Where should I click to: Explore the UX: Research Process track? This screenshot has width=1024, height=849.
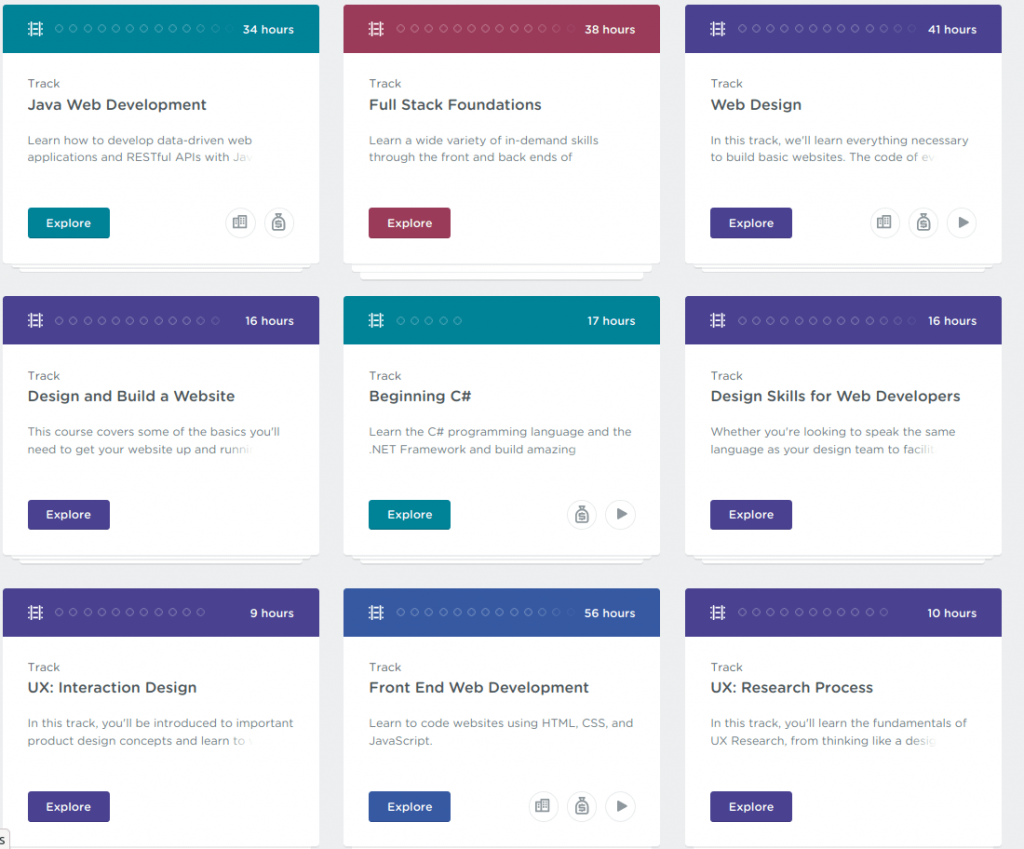tap(751, 807)
